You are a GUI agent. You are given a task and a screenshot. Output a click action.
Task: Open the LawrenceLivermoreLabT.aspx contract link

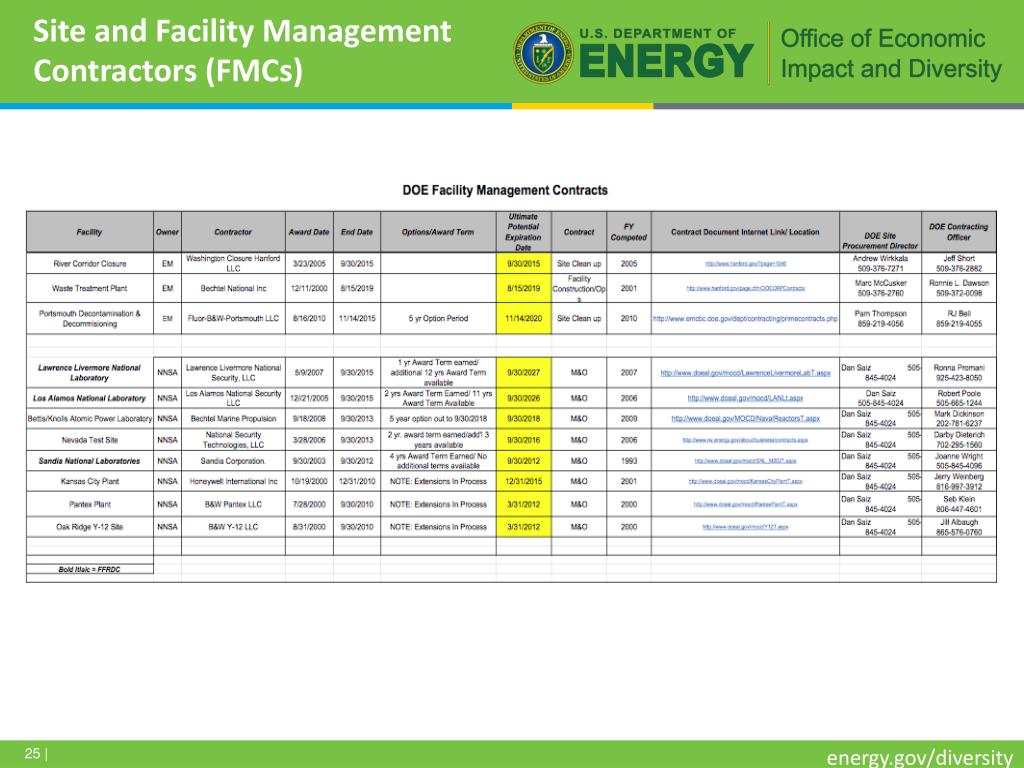coord(745,373)
